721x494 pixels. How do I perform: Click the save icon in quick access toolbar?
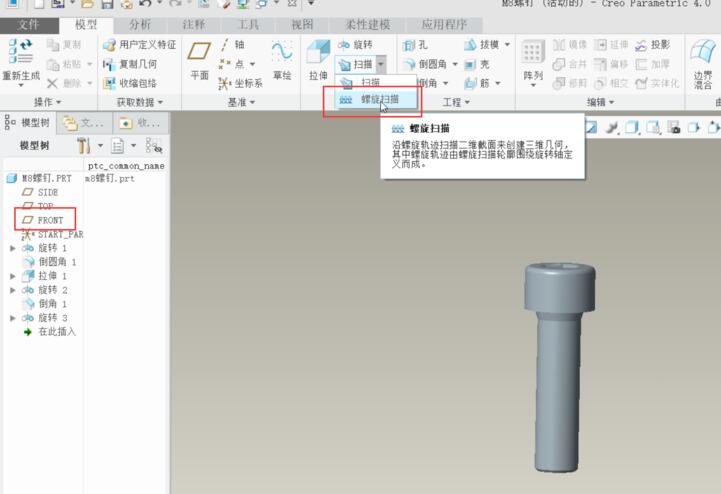point(107,5)
